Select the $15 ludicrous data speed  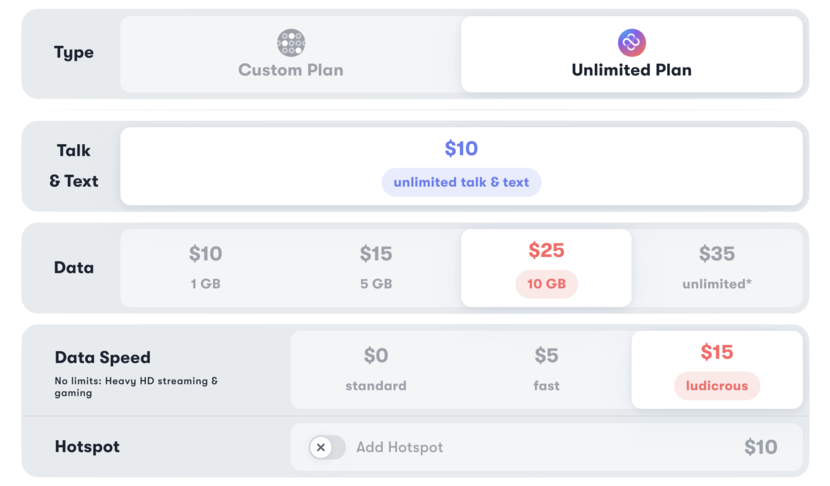tap(717, 369)
